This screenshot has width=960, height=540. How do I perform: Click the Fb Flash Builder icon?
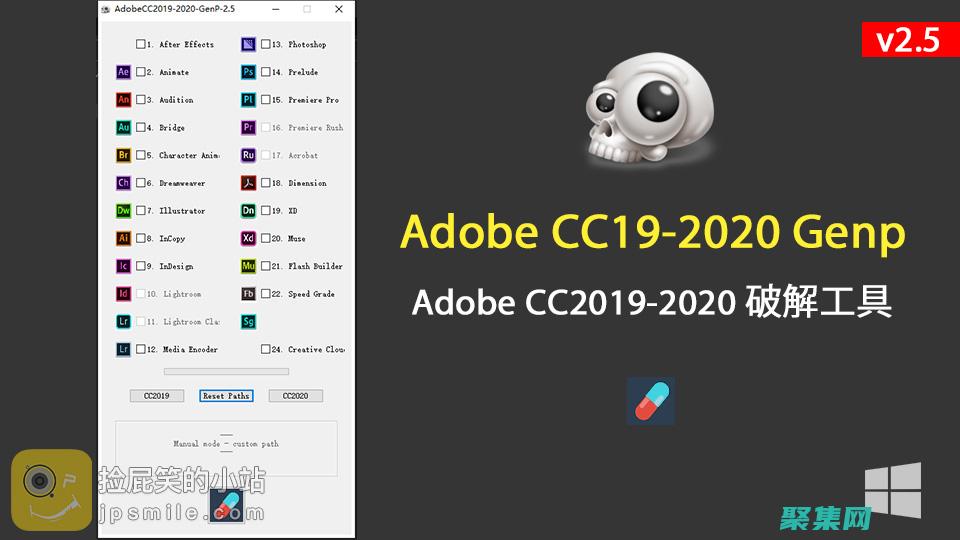[248, 294]
